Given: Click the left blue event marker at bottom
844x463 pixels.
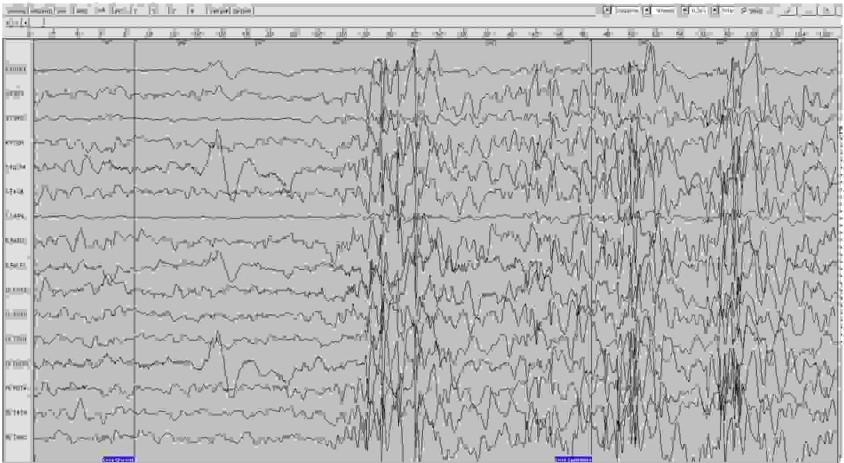Looking at the screenshot, I should coord(117,459).
